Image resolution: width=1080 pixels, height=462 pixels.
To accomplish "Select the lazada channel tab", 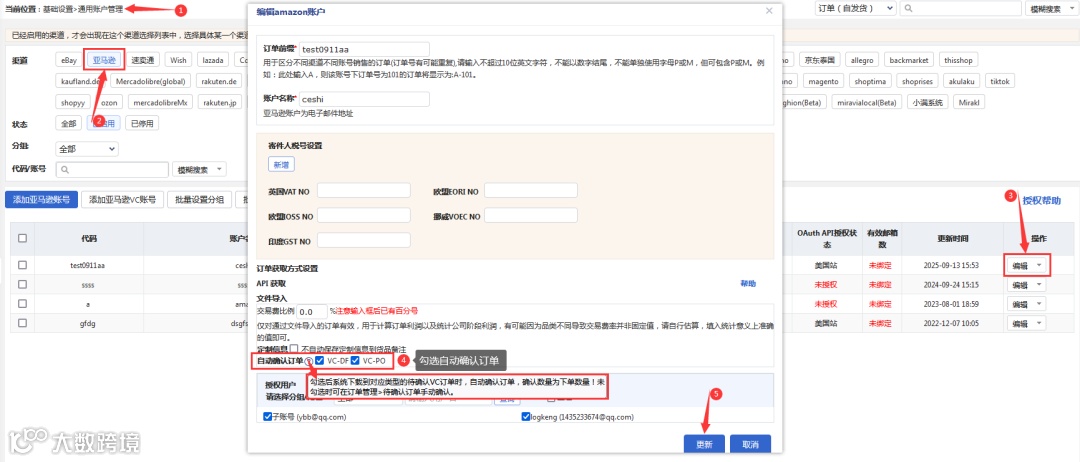I will [x=212, y=60].
